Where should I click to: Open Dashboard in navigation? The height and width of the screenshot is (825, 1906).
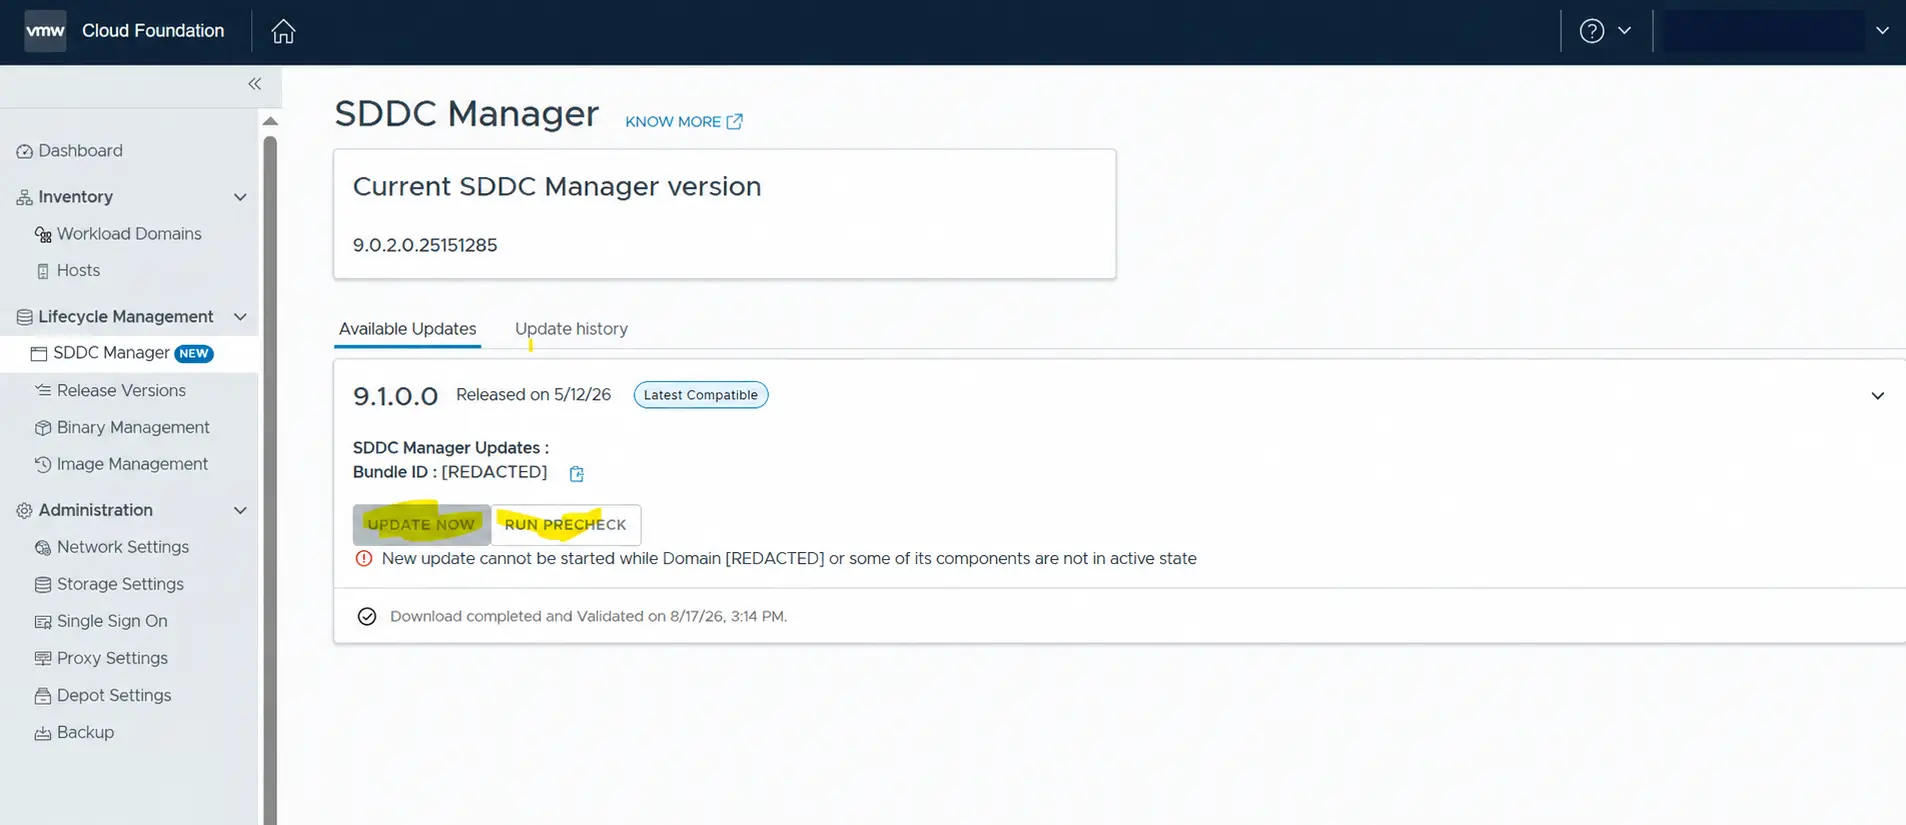click(80, 151)
